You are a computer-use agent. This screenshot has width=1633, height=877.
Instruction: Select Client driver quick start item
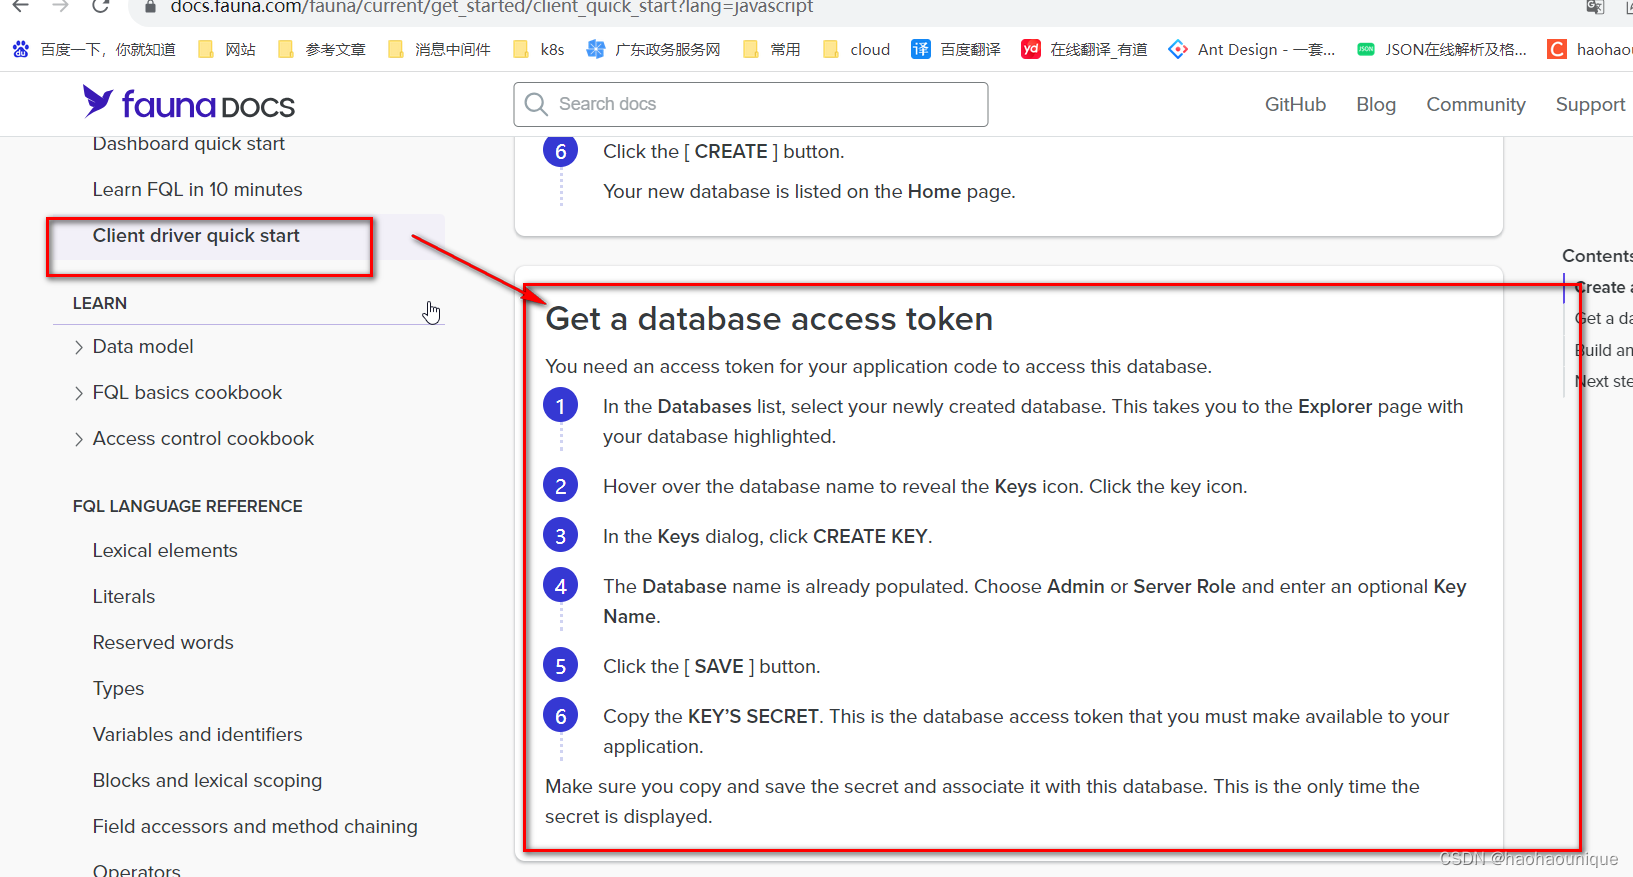tap(196, 235)
